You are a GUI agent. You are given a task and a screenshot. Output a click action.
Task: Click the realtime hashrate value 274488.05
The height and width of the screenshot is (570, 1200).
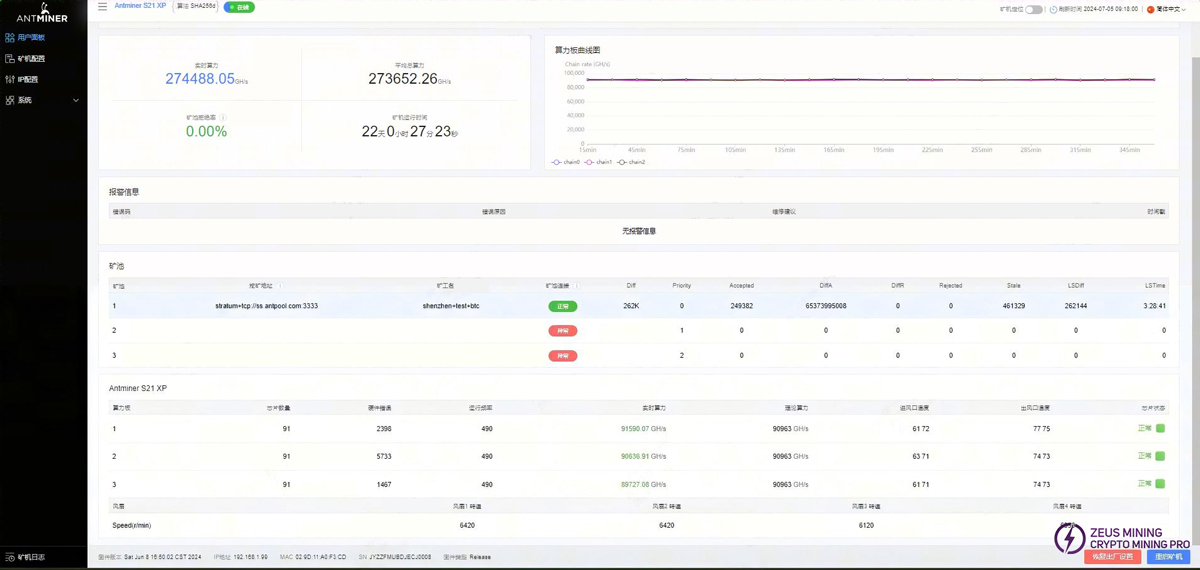coord(200,79)
